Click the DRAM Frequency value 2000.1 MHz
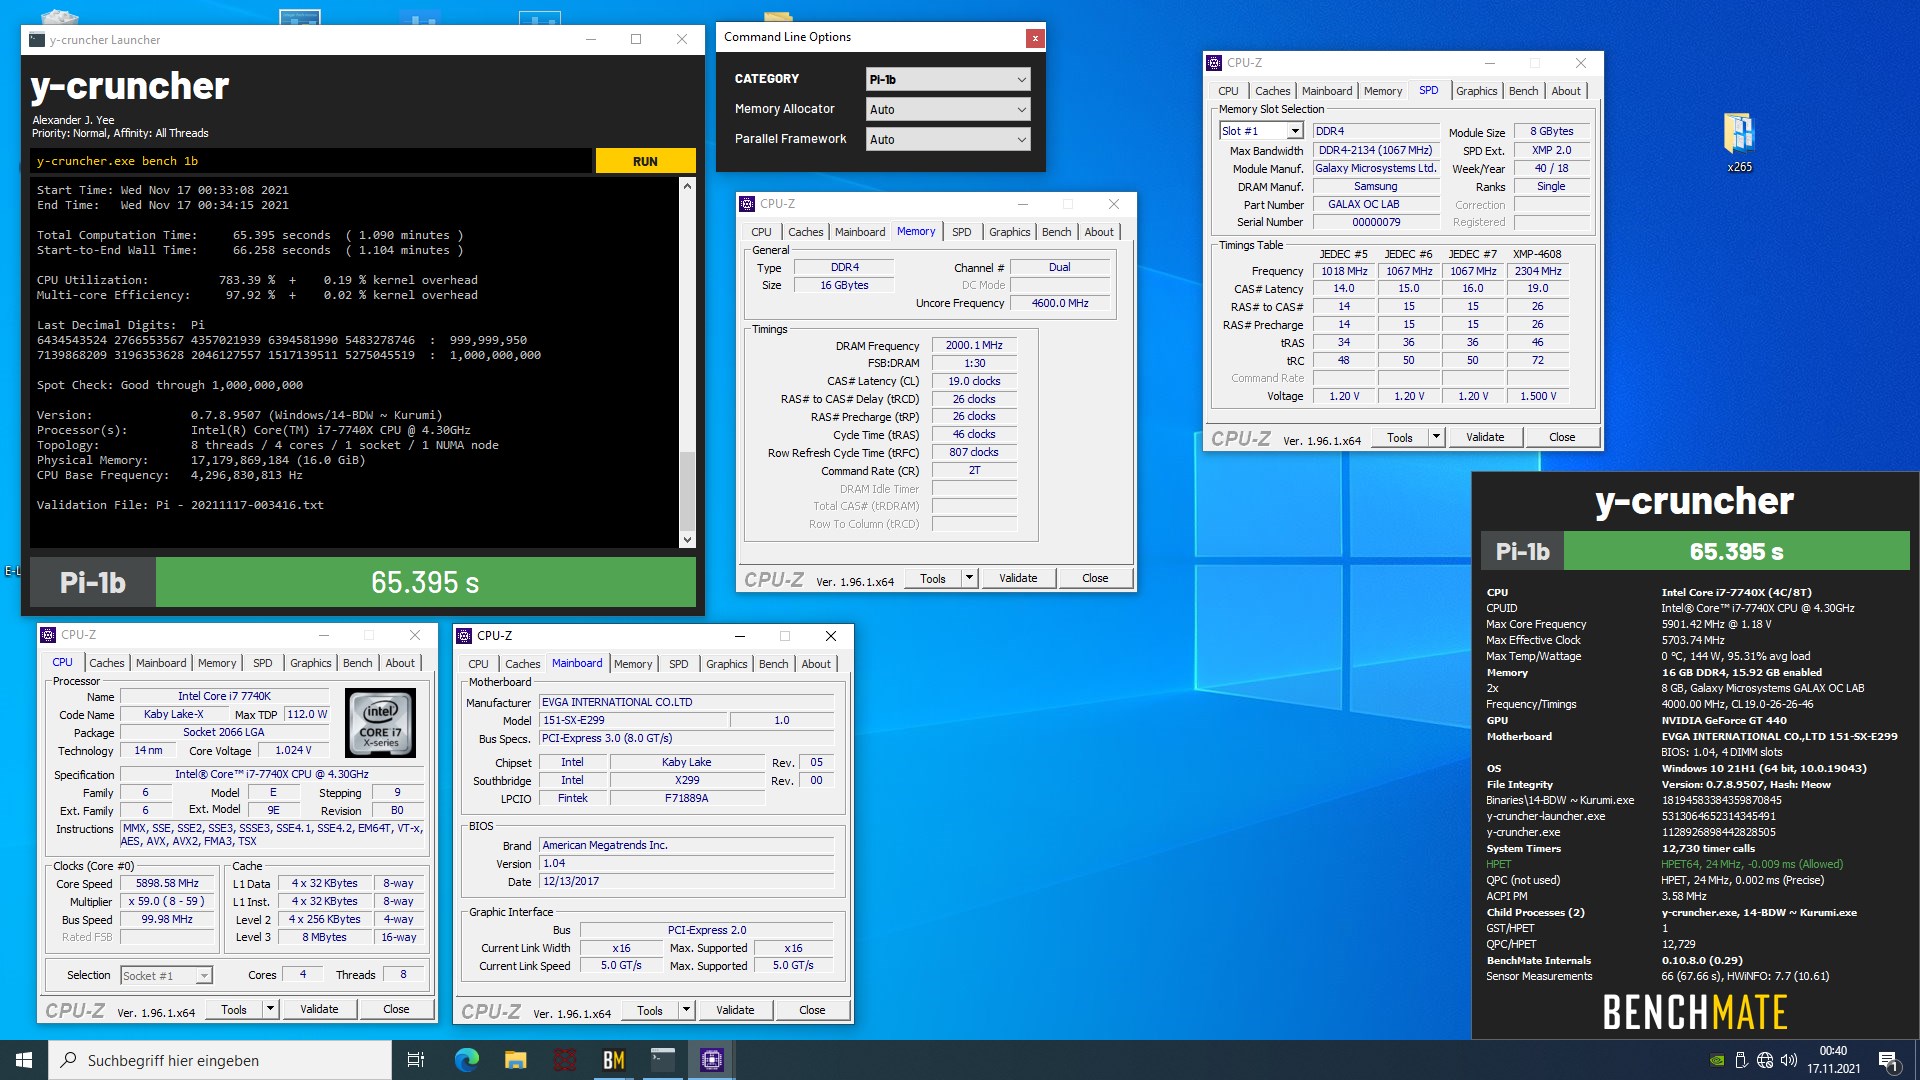Image resolution: width=1920 pixels, height=1080 pixels. [974, 345]
